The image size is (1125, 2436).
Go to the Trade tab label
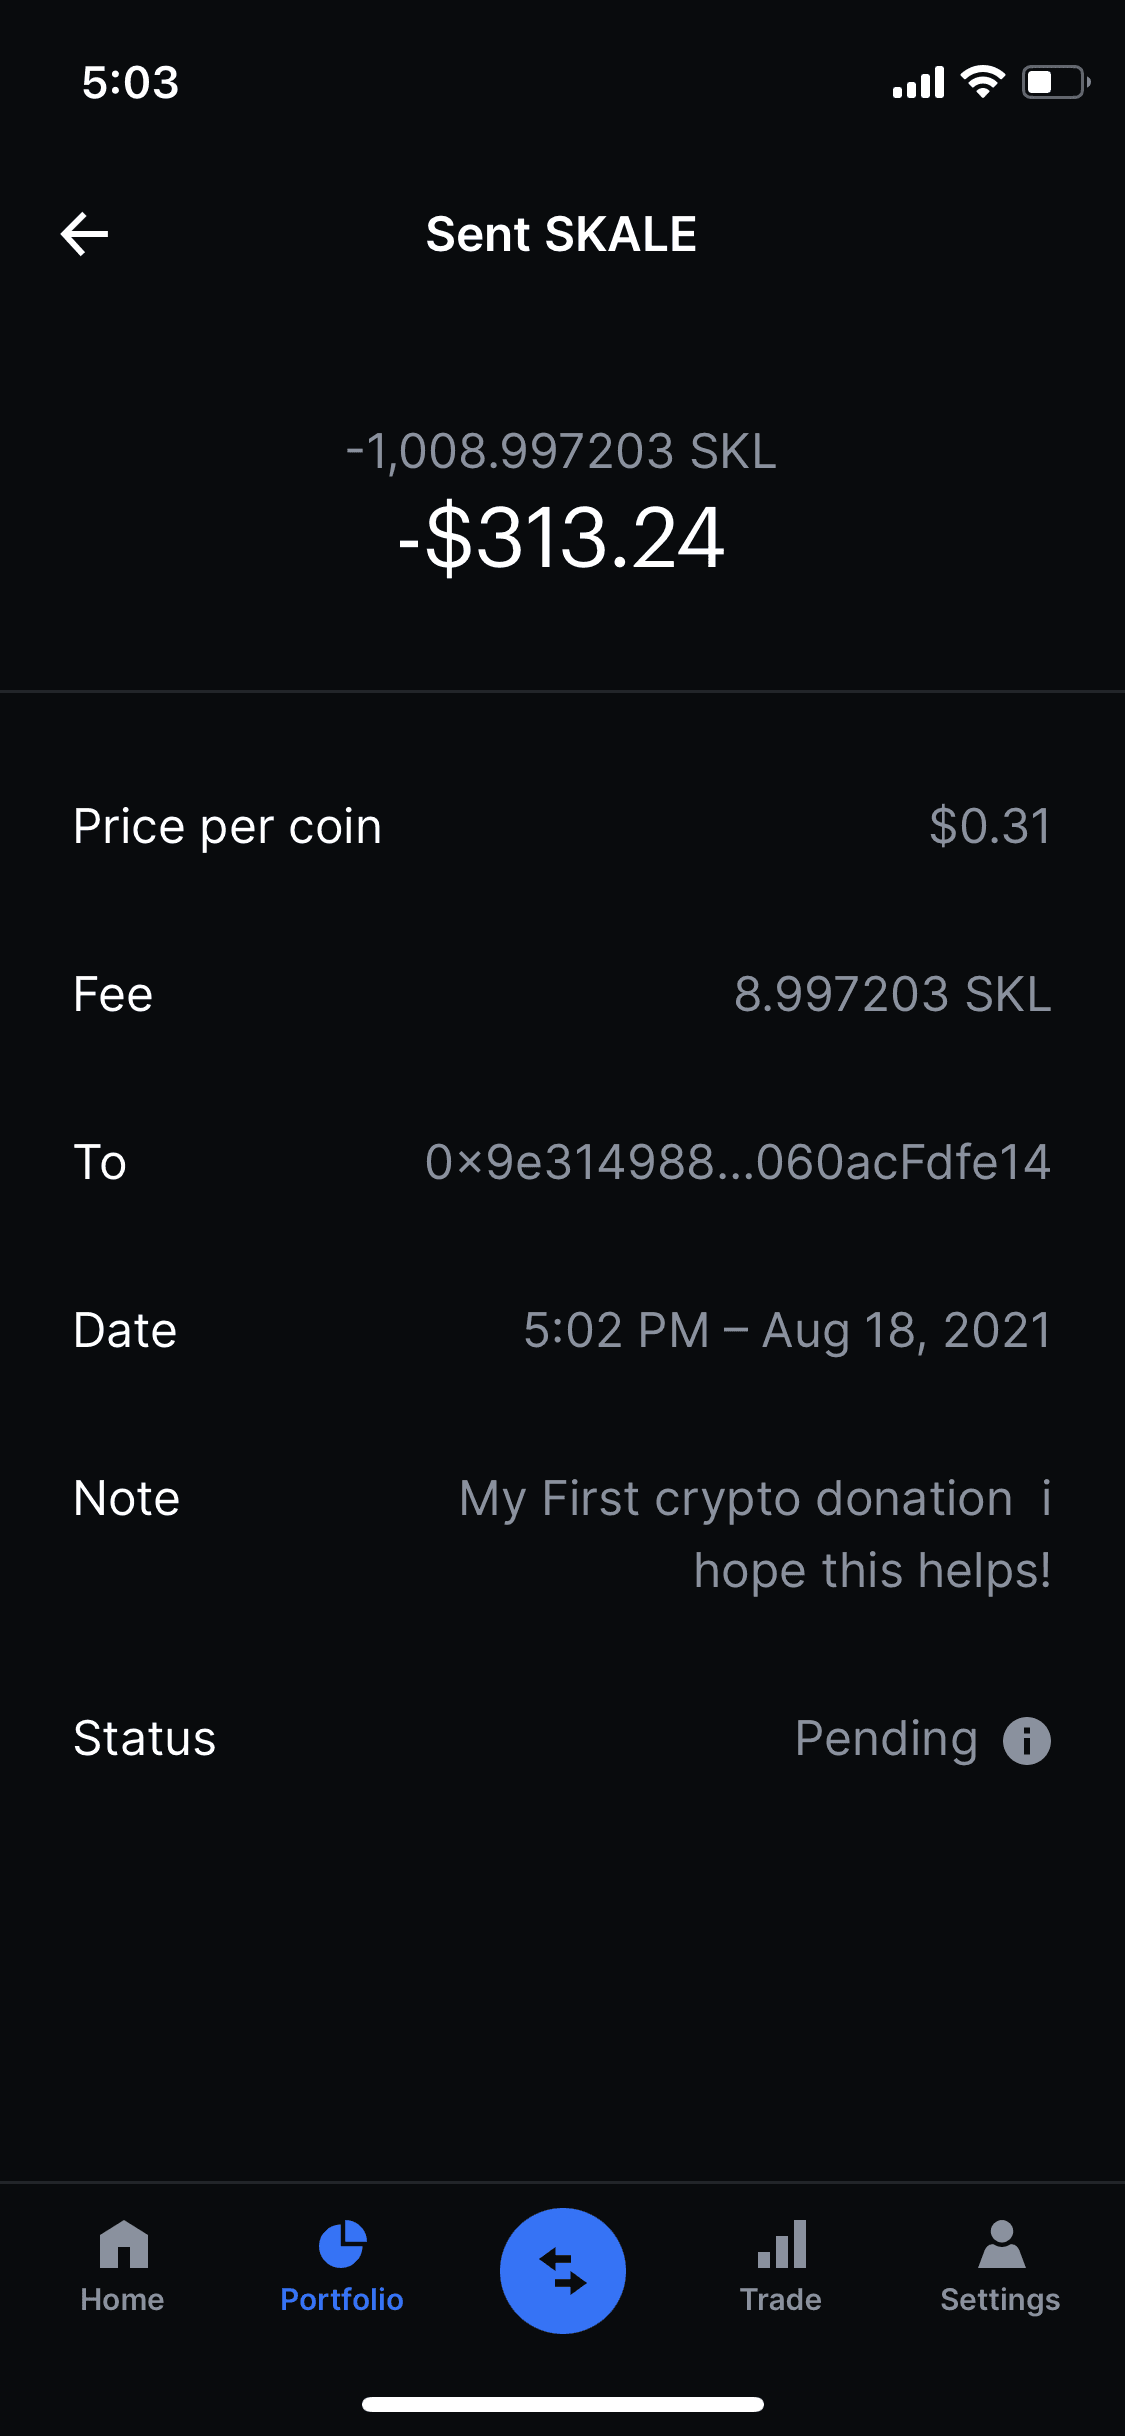pos(781,2300)
